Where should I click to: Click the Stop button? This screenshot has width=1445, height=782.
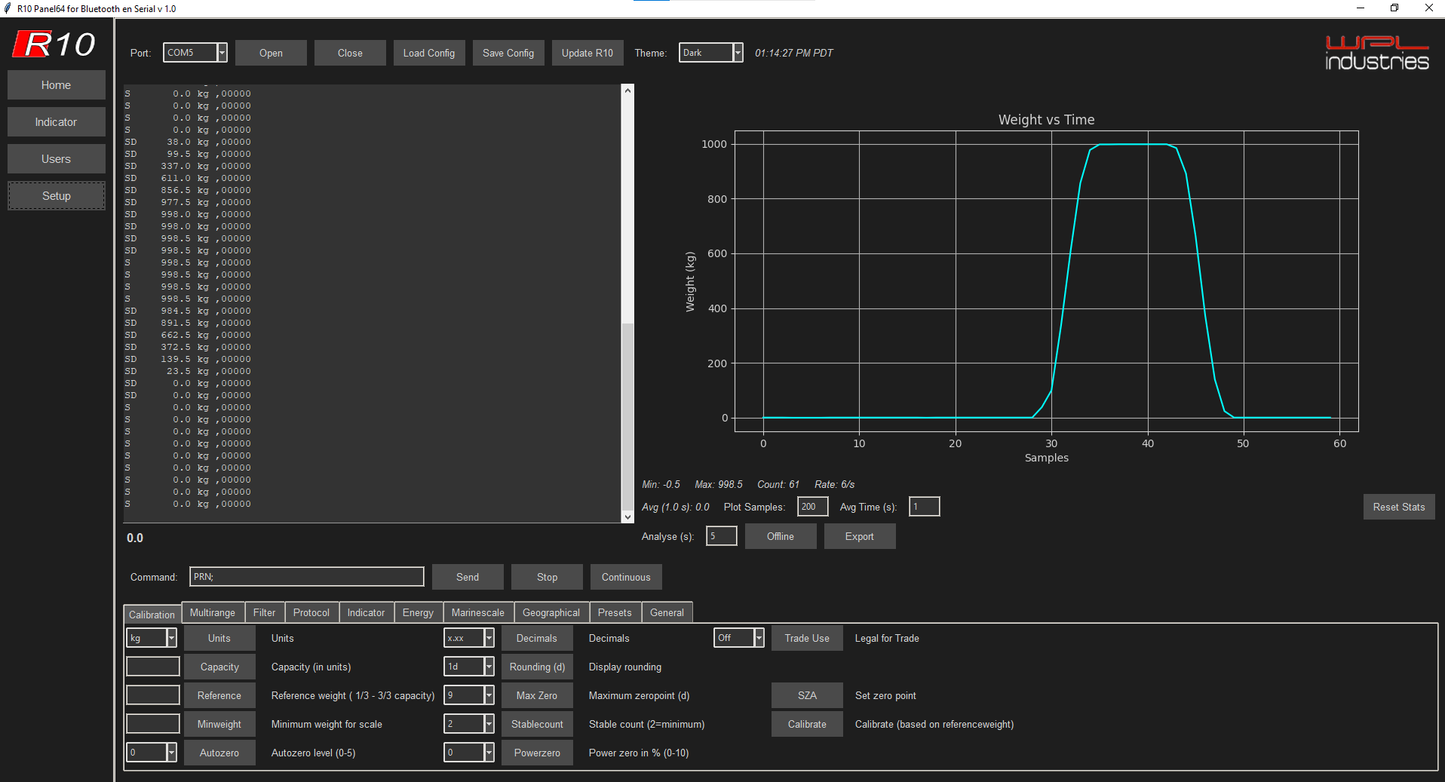click(x=547, y=577)
